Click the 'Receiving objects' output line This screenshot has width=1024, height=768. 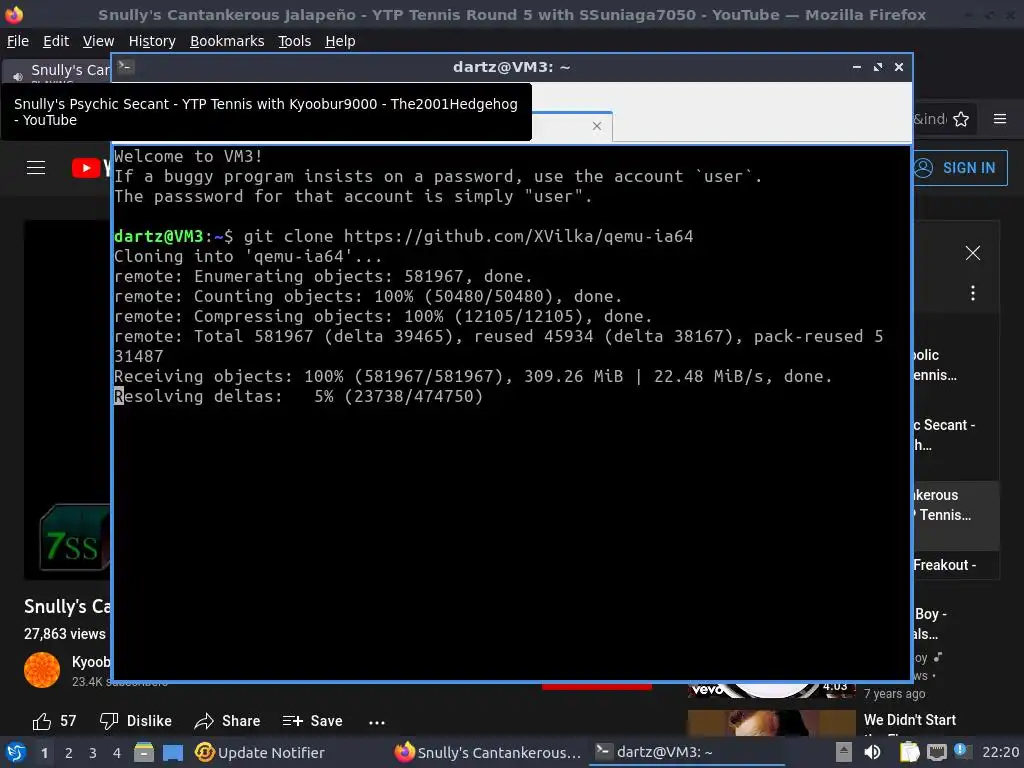473,376
